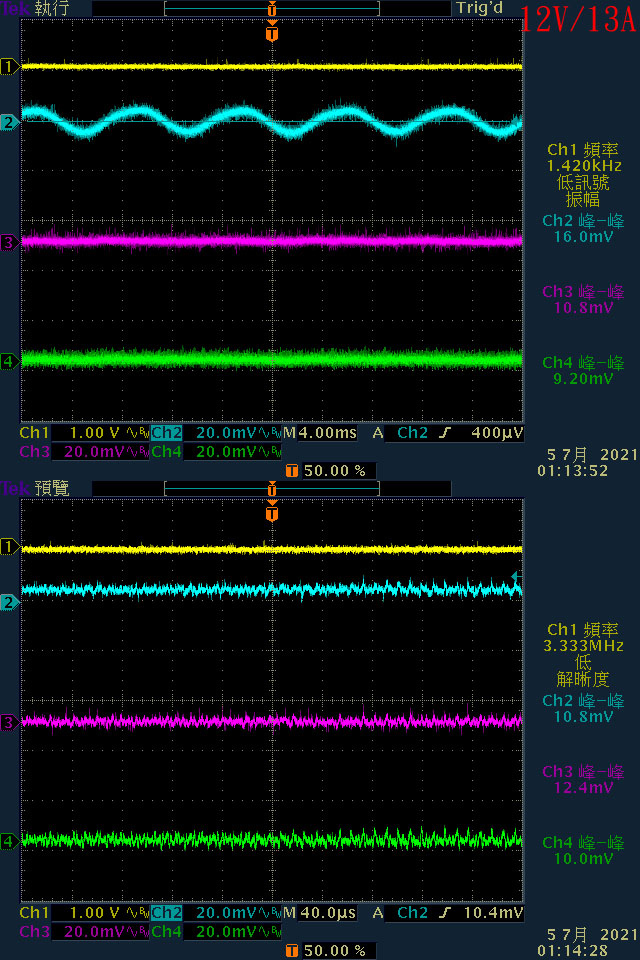Image resolution: width=640 pixels, height=960 pixels.
Task: Click the 低 解晰度 low-resolution warning text
Action: click(583, 671)
